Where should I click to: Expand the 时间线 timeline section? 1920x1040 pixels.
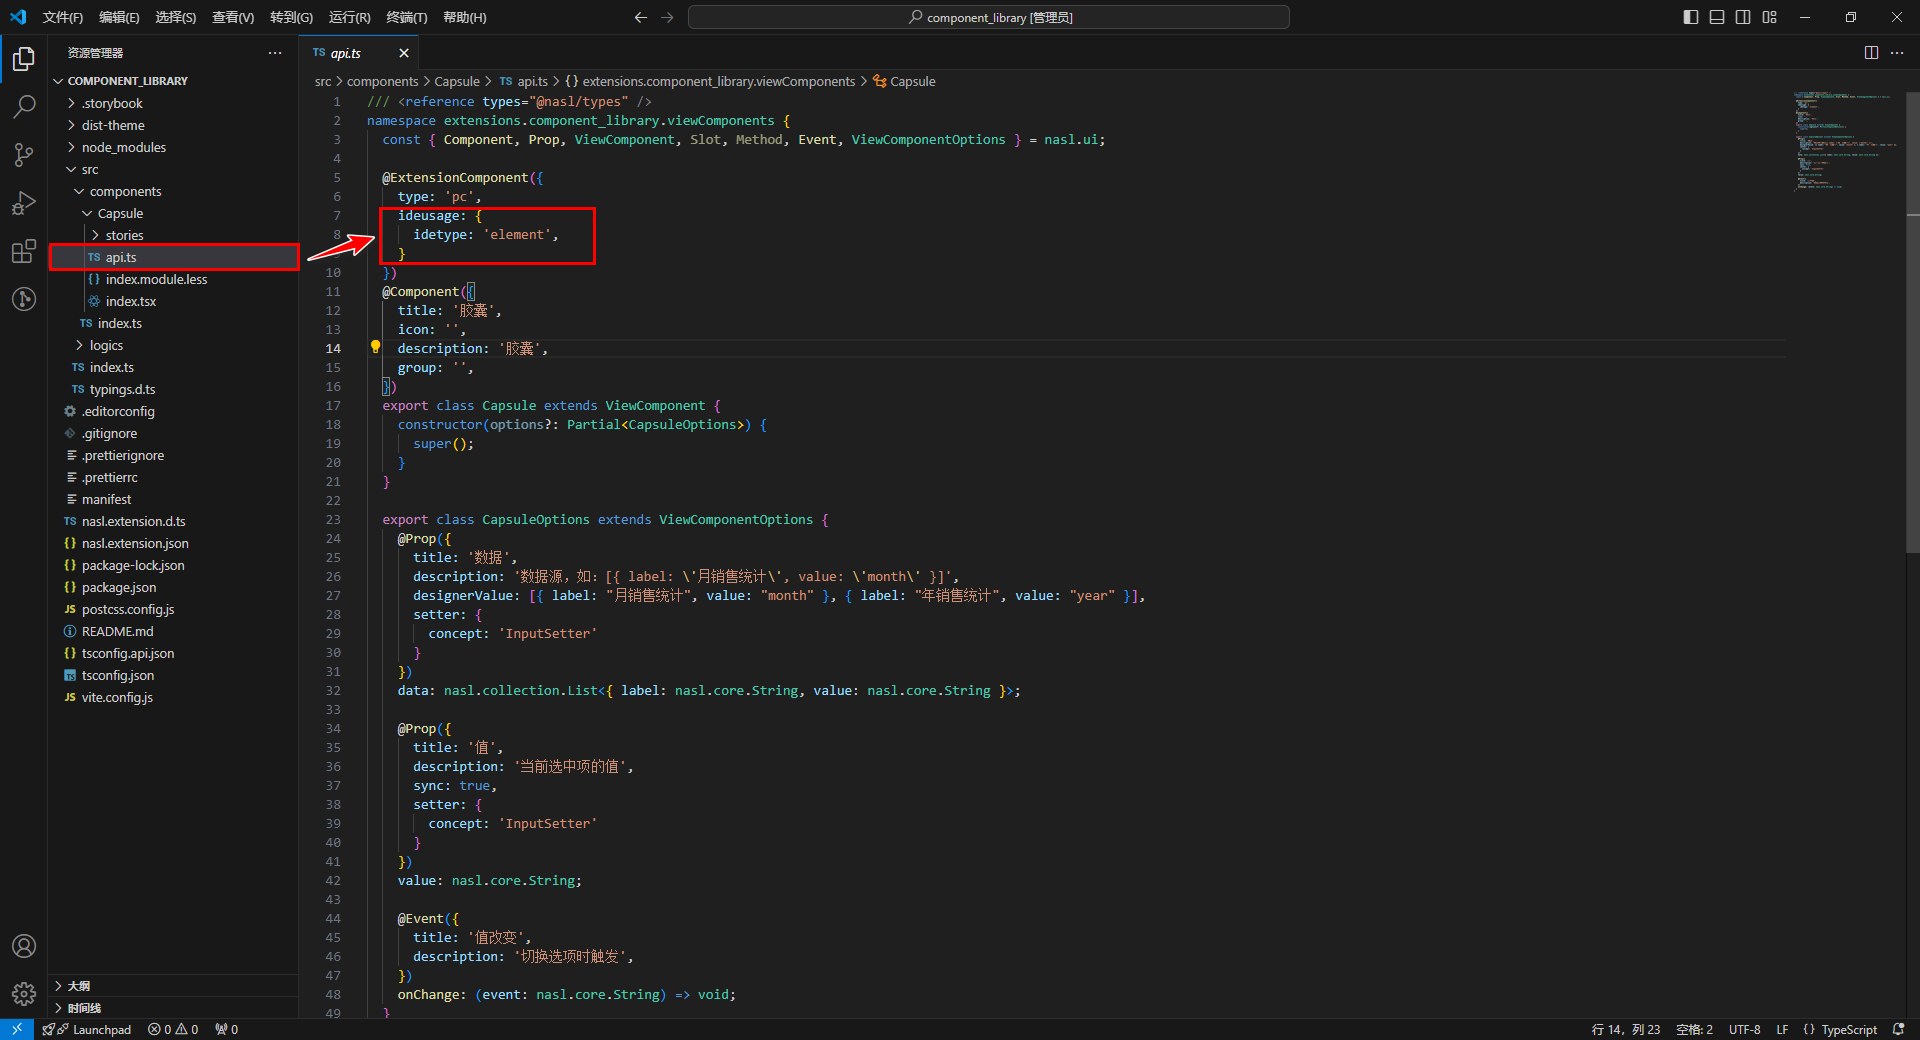(174, 1008)
